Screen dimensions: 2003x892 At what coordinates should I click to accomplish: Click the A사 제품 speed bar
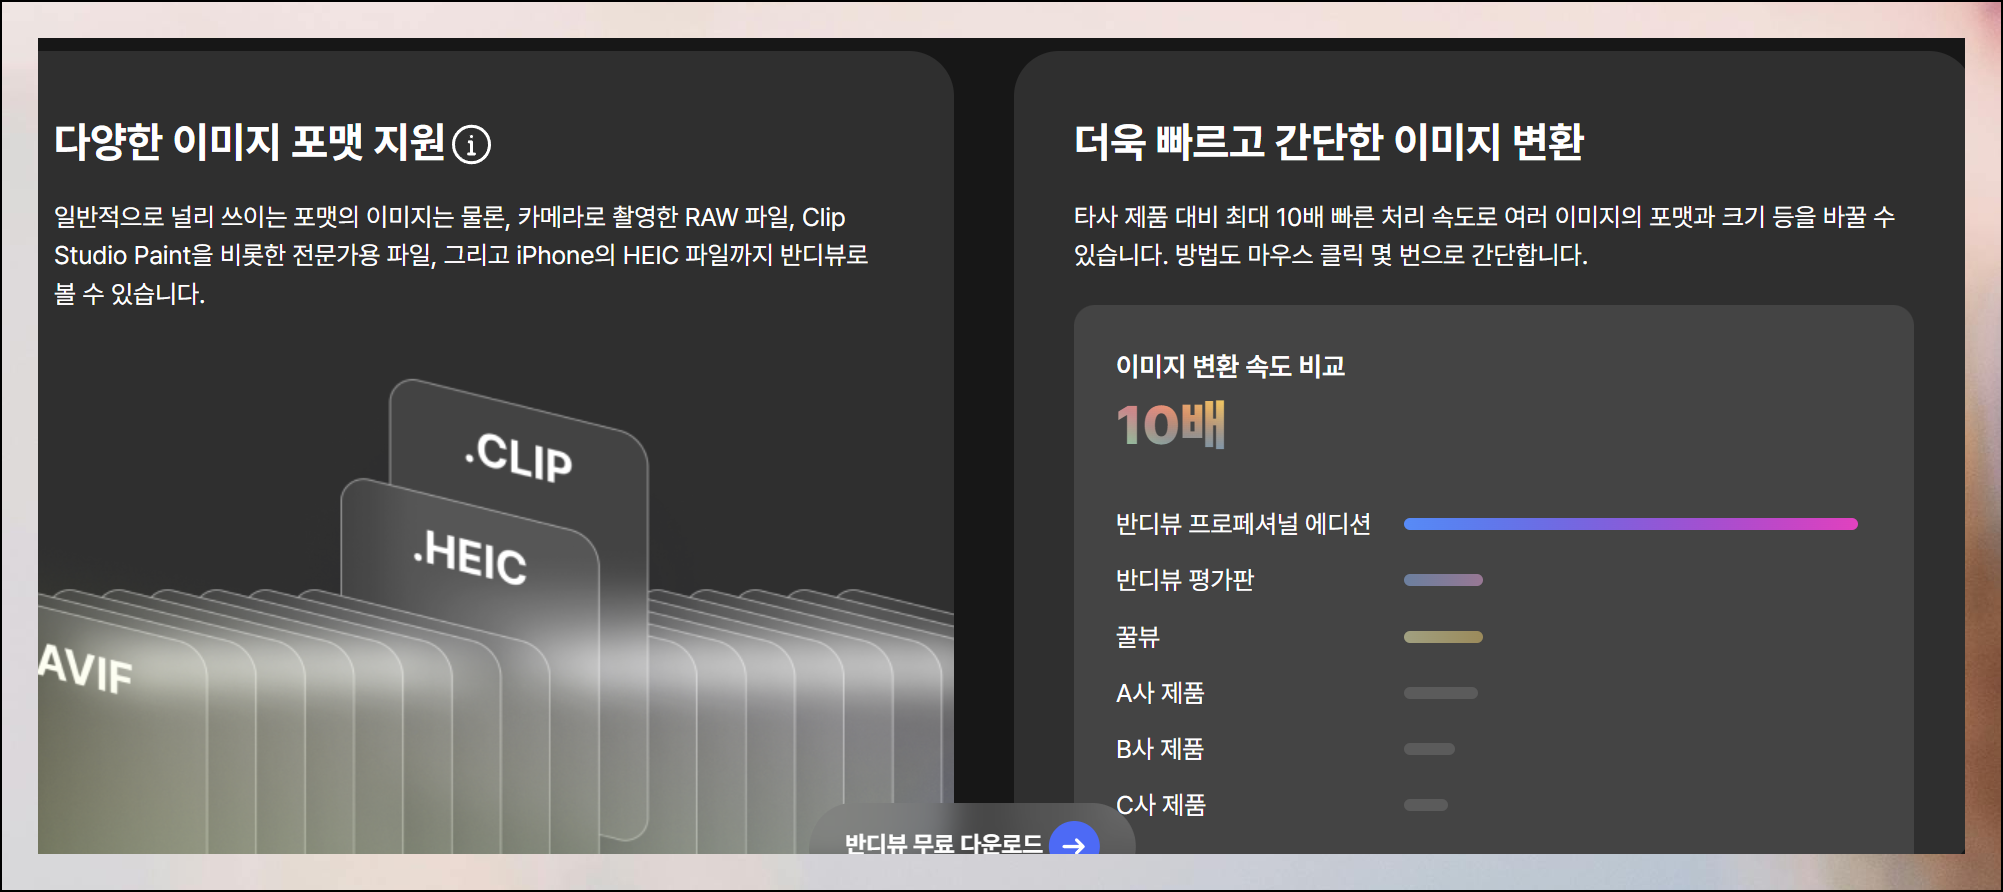point(1441,693)
